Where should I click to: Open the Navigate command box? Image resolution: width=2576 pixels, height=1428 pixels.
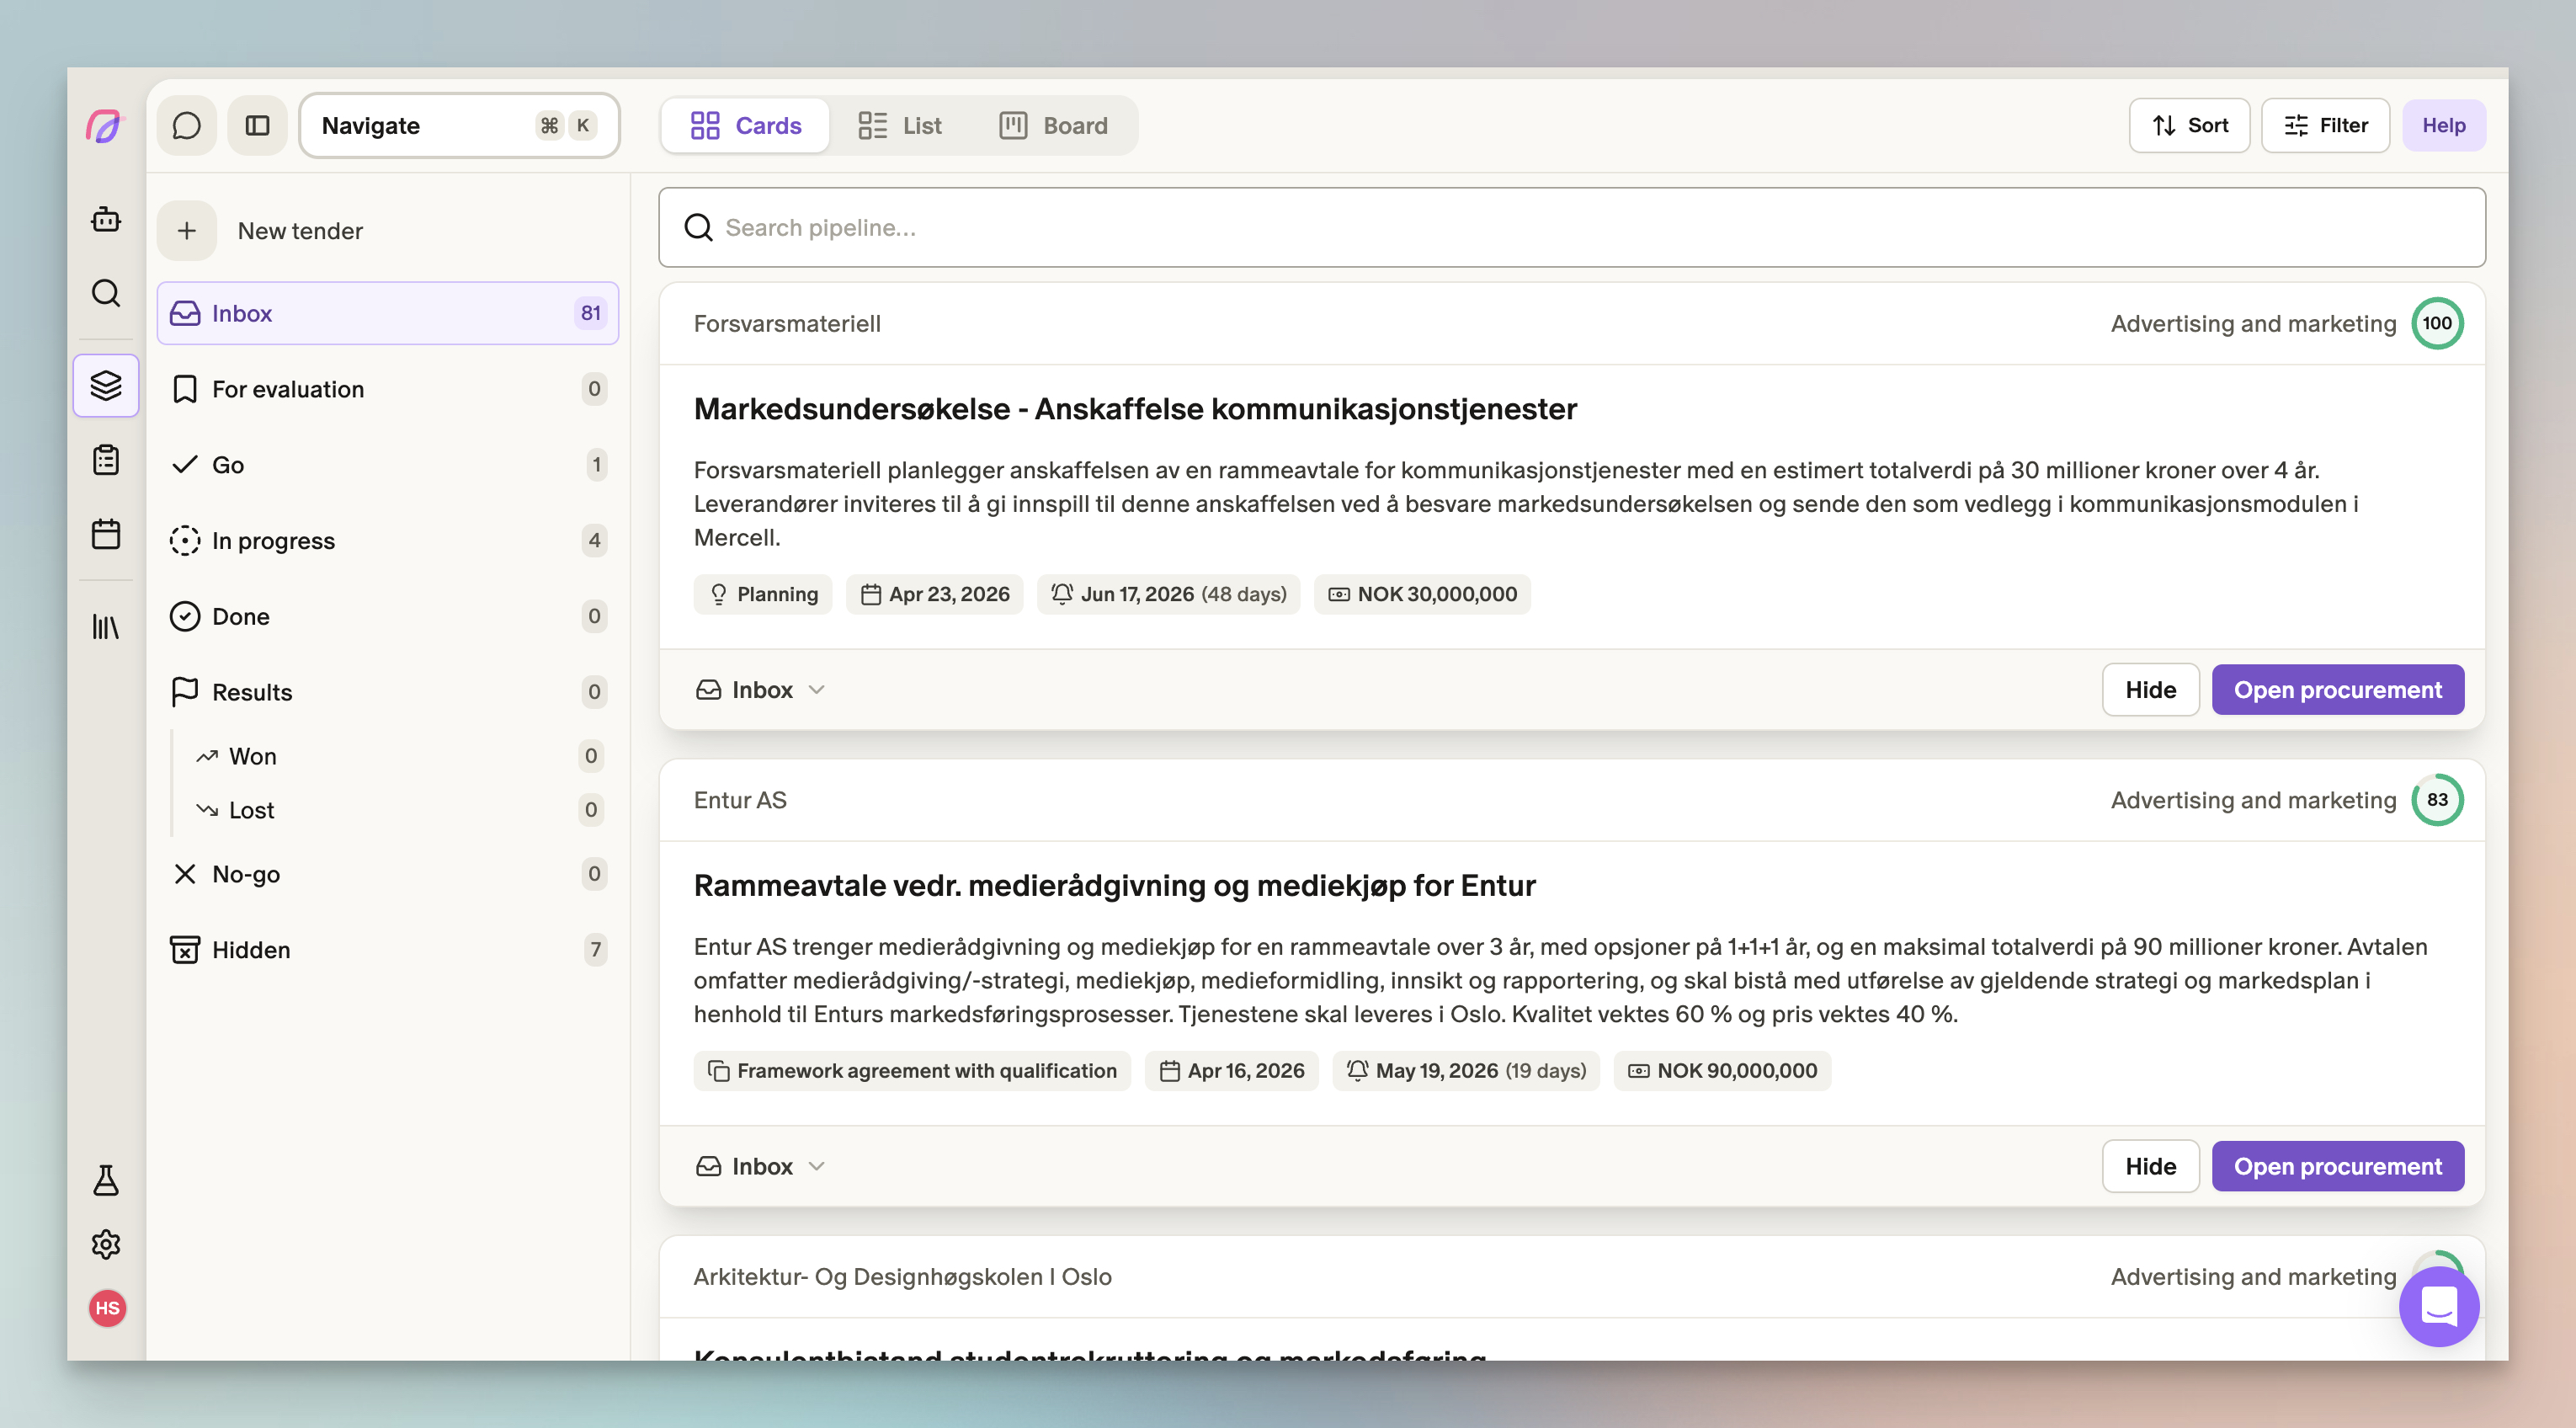pyautogui.click(x=460, y=125)
